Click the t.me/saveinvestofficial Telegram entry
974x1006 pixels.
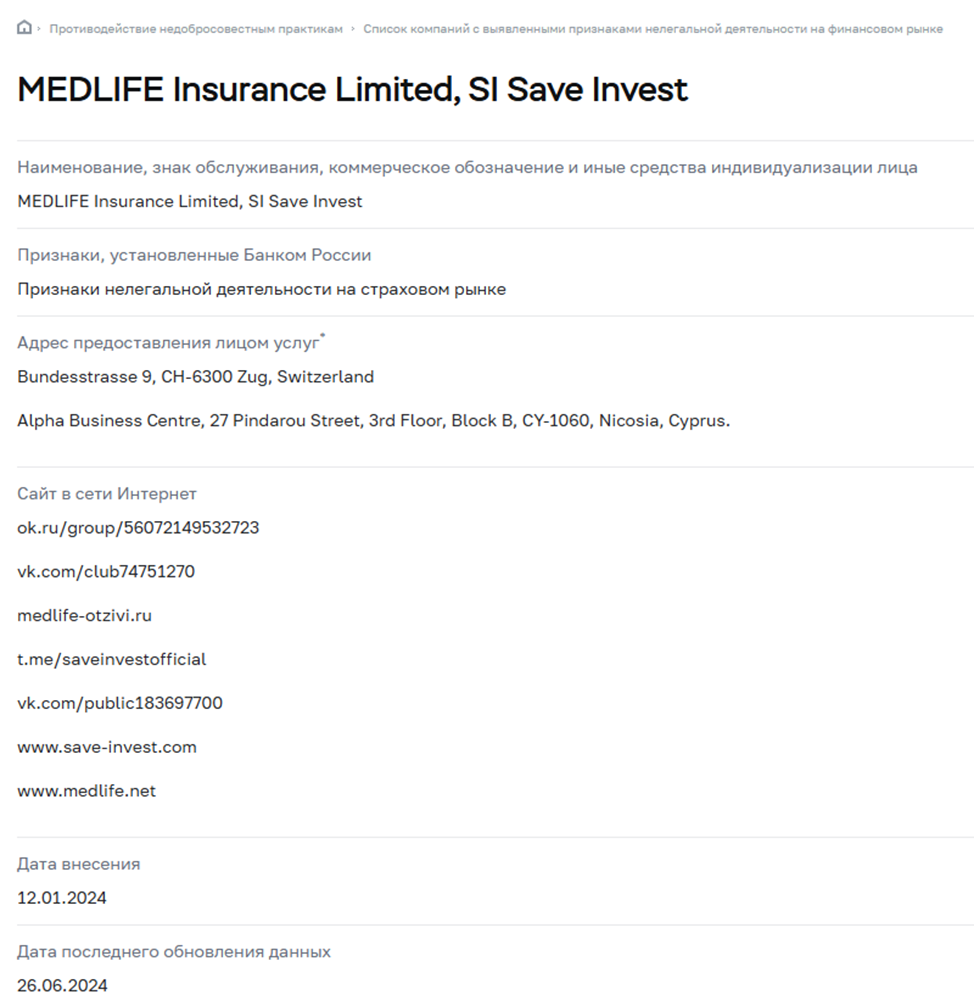coord(112,660)
